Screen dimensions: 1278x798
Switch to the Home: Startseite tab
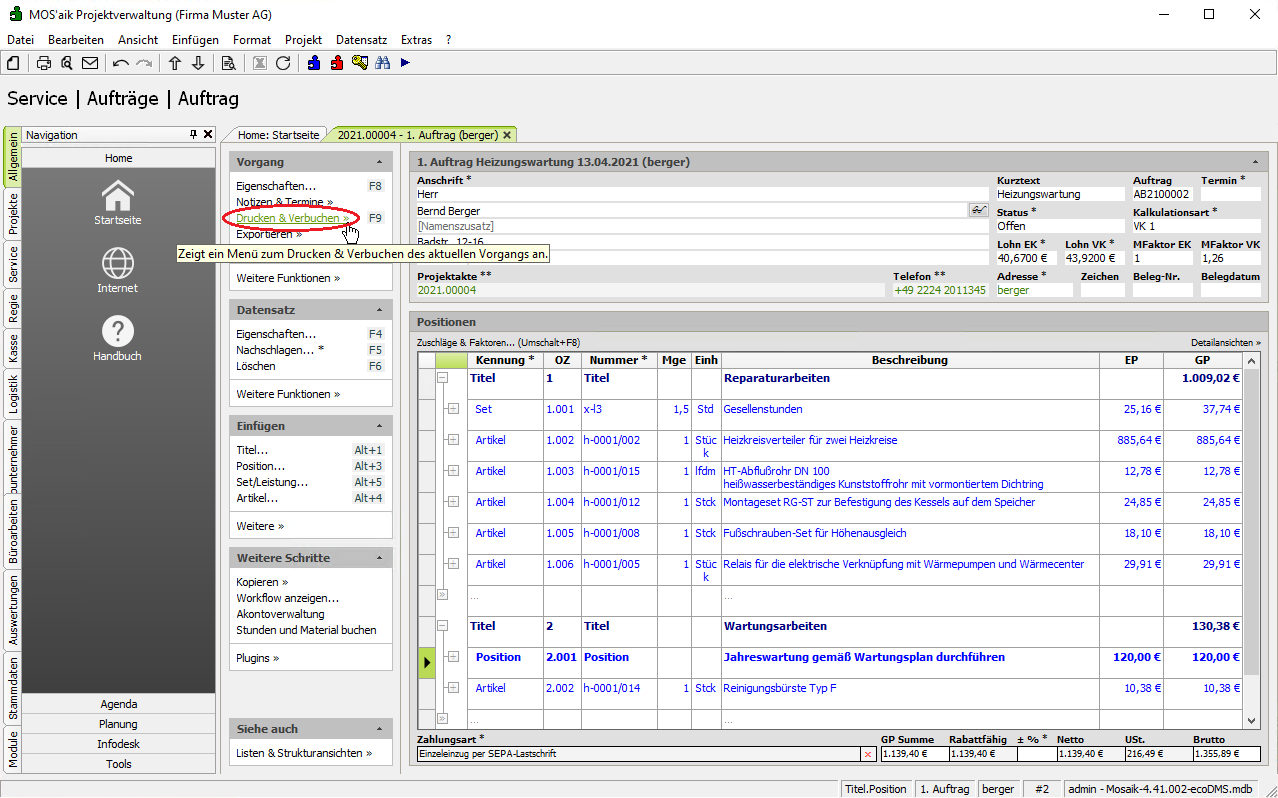click(x=278, y=134)
